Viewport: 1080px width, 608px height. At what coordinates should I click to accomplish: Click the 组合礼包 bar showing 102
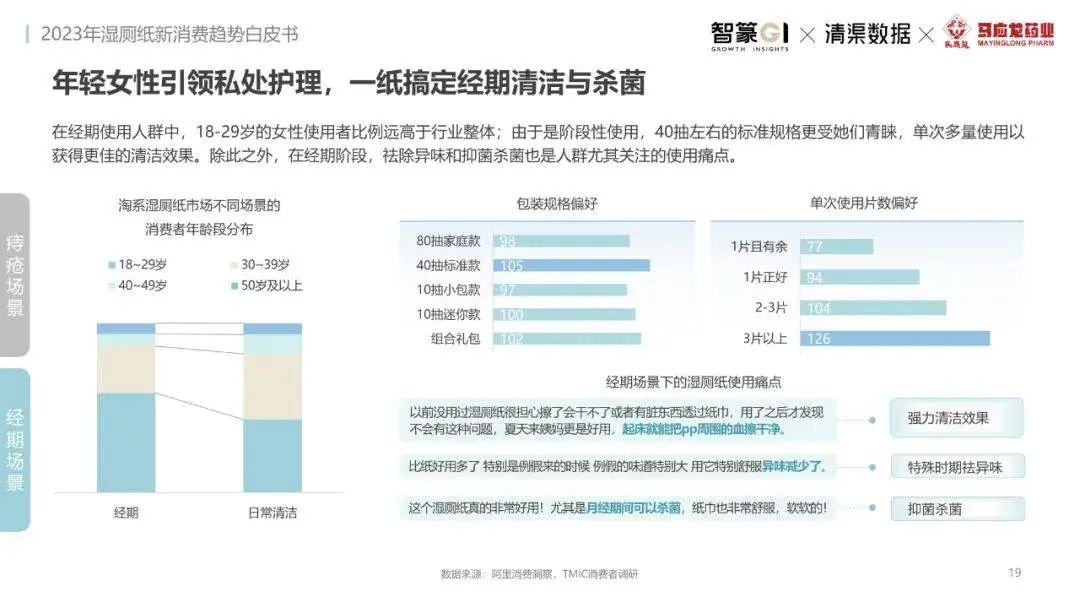566,339
